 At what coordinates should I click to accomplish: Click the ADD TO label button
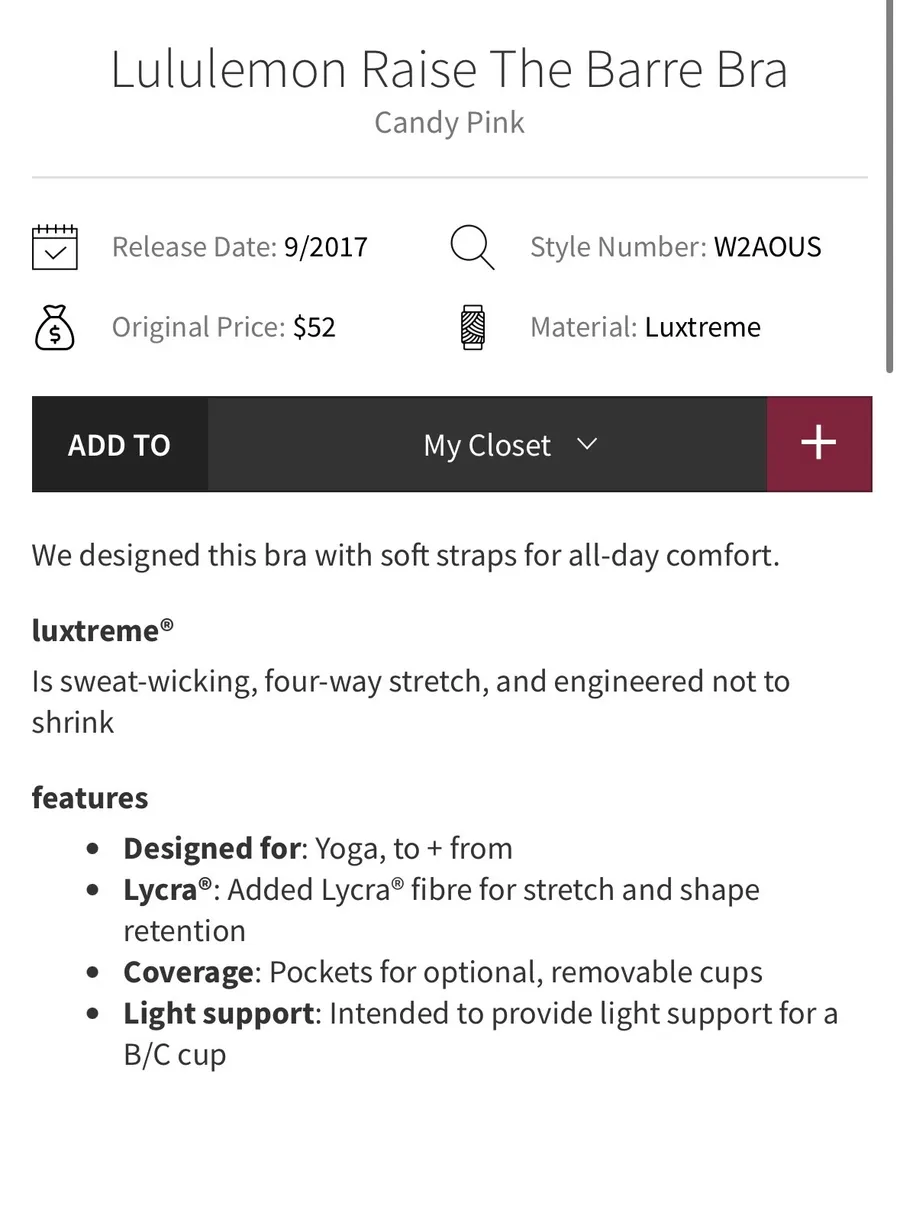(x=120, y=444)
